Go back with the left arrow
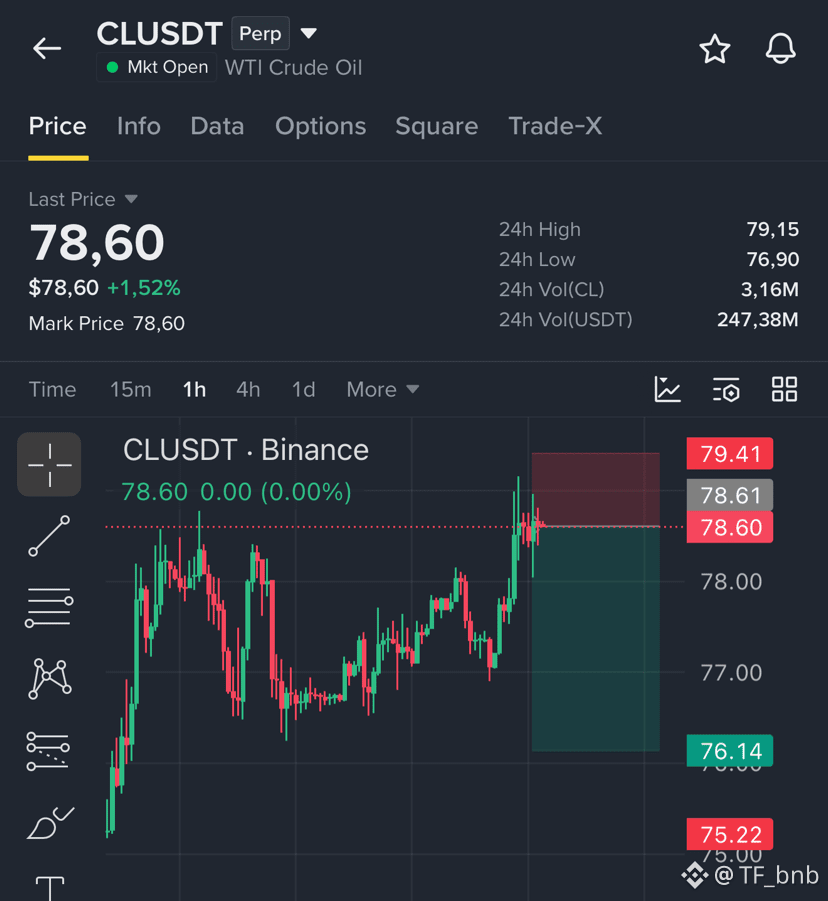 [47, 48]
